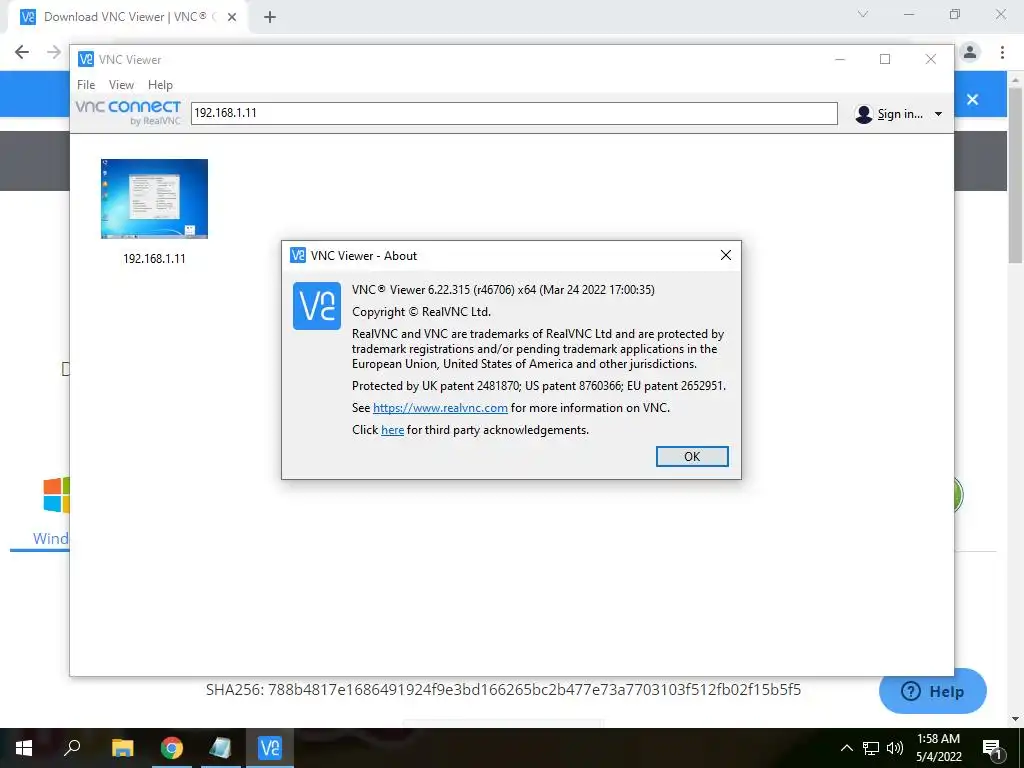This screenshot has width=1024, height=768.
Task: Click the VNC Viewer About dialog title icon
Action: (x=298, y=255)
